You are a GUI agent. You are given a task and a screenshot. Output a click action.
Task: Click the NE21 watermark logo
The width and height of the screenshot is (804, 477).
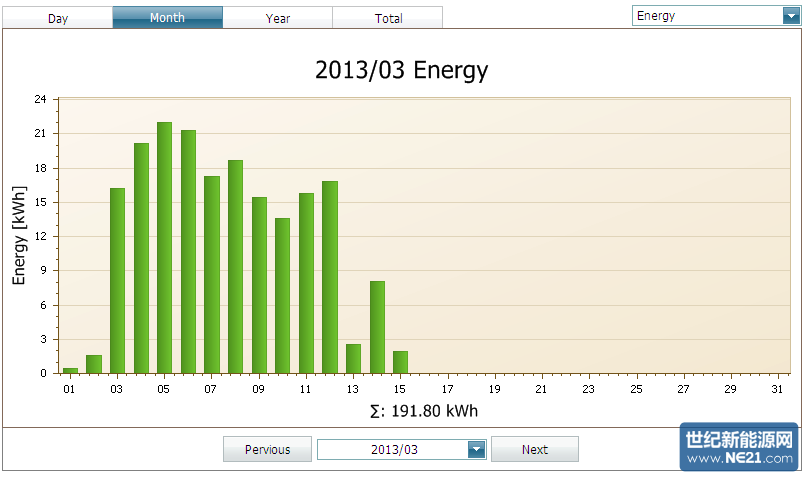(x=740, y=448)
